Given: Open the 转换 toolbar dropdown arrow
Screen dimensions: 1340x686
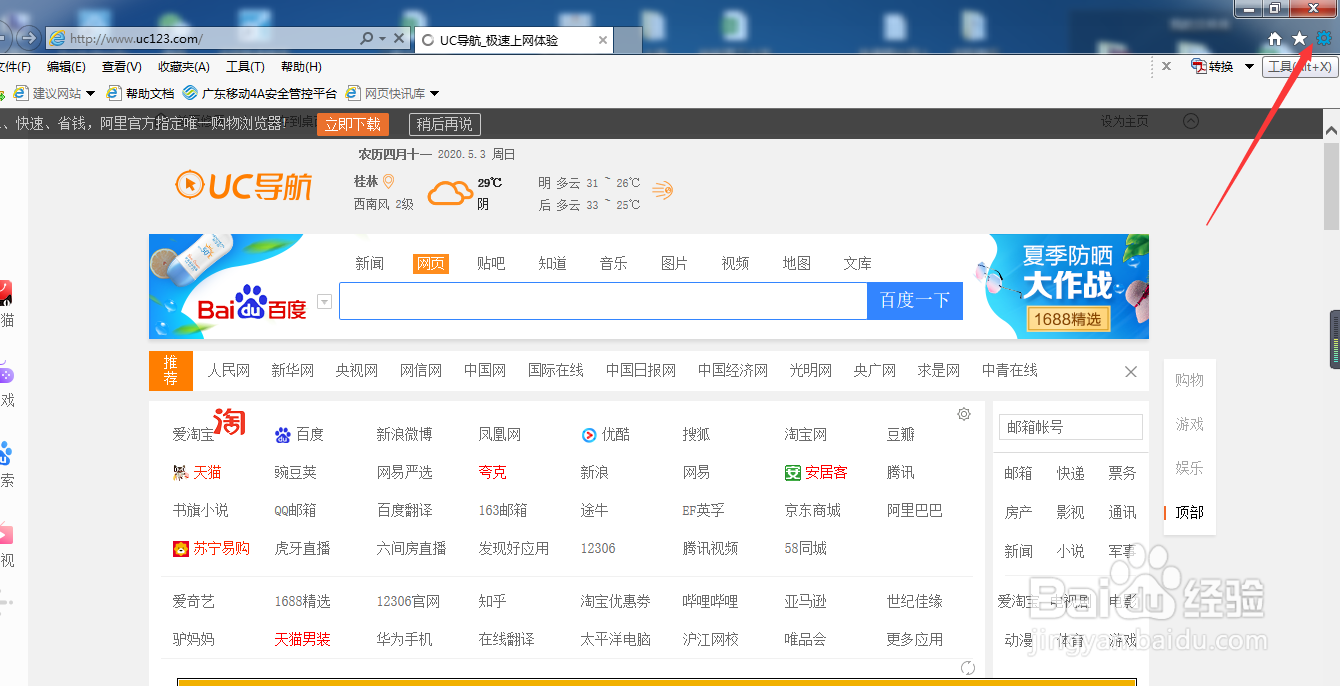Looking at the screenshot, I should (x=1249, y=67).
